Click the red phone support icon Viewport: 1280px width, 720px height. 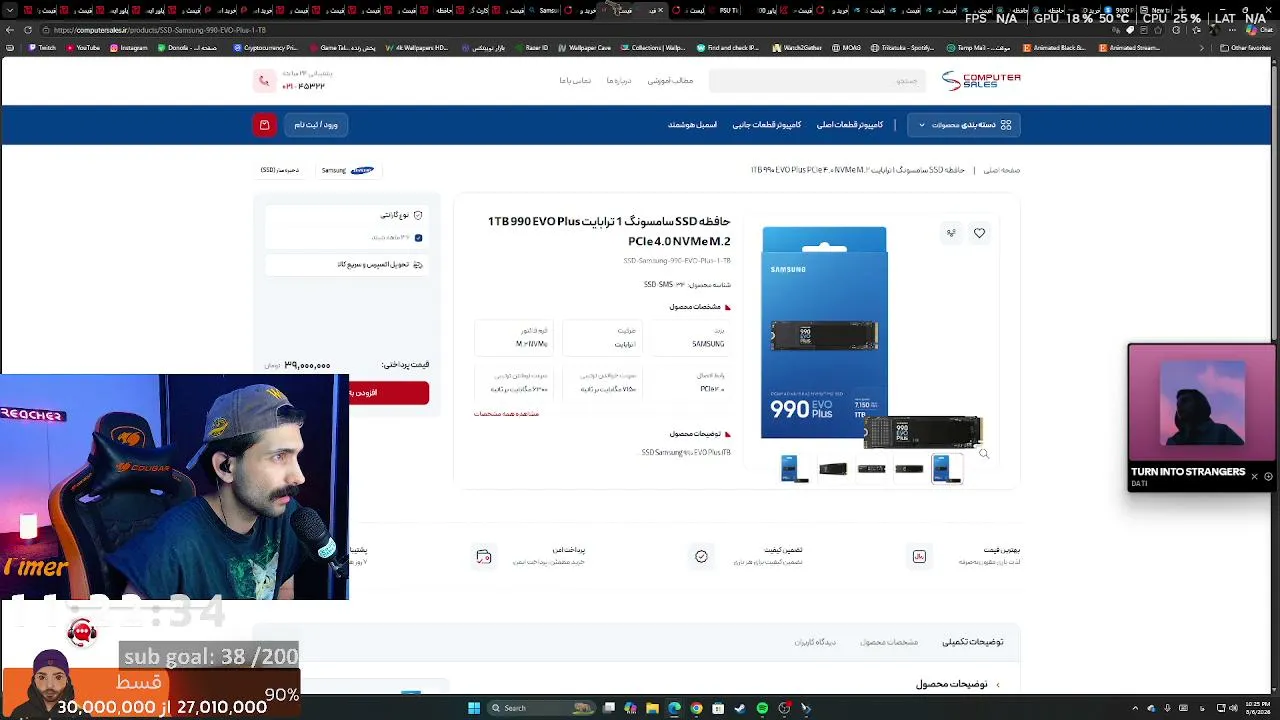coord(264,81)
